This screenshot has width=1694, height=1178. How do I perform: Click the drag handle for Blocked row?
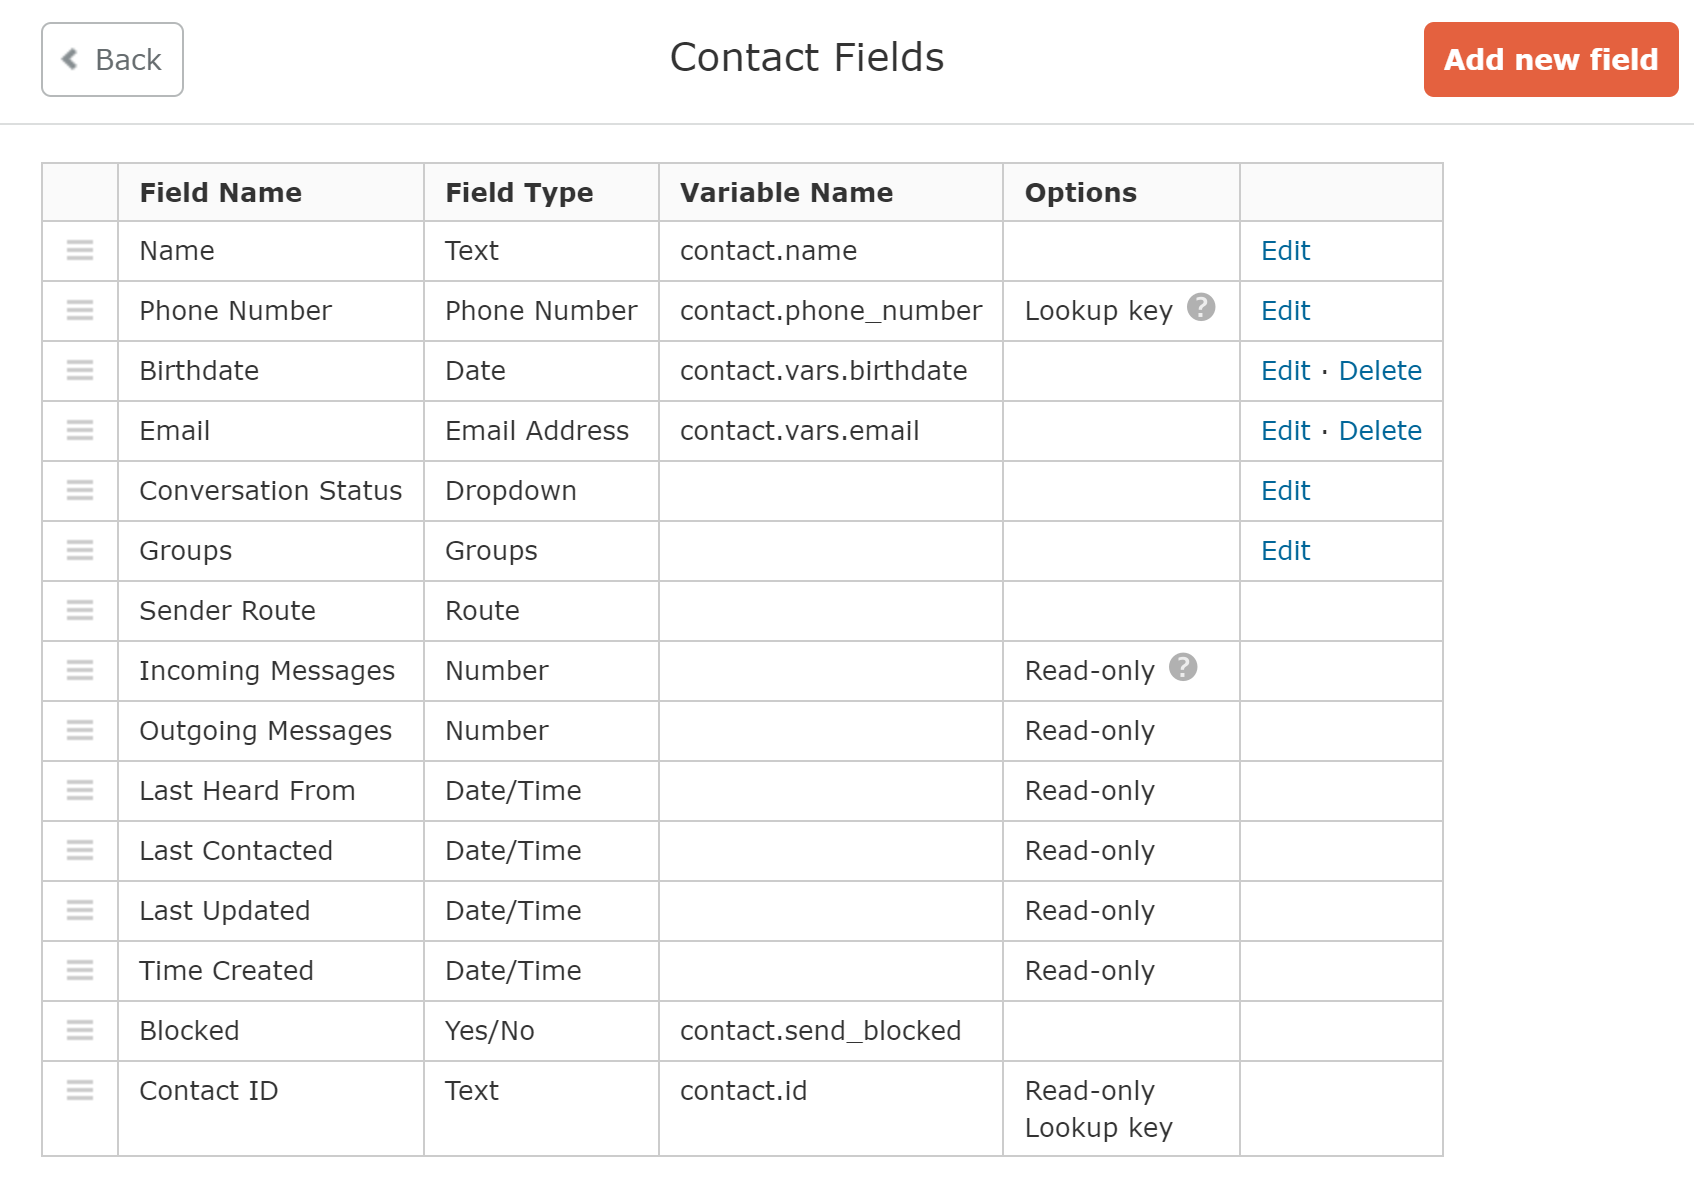[x=80, y=1030]
